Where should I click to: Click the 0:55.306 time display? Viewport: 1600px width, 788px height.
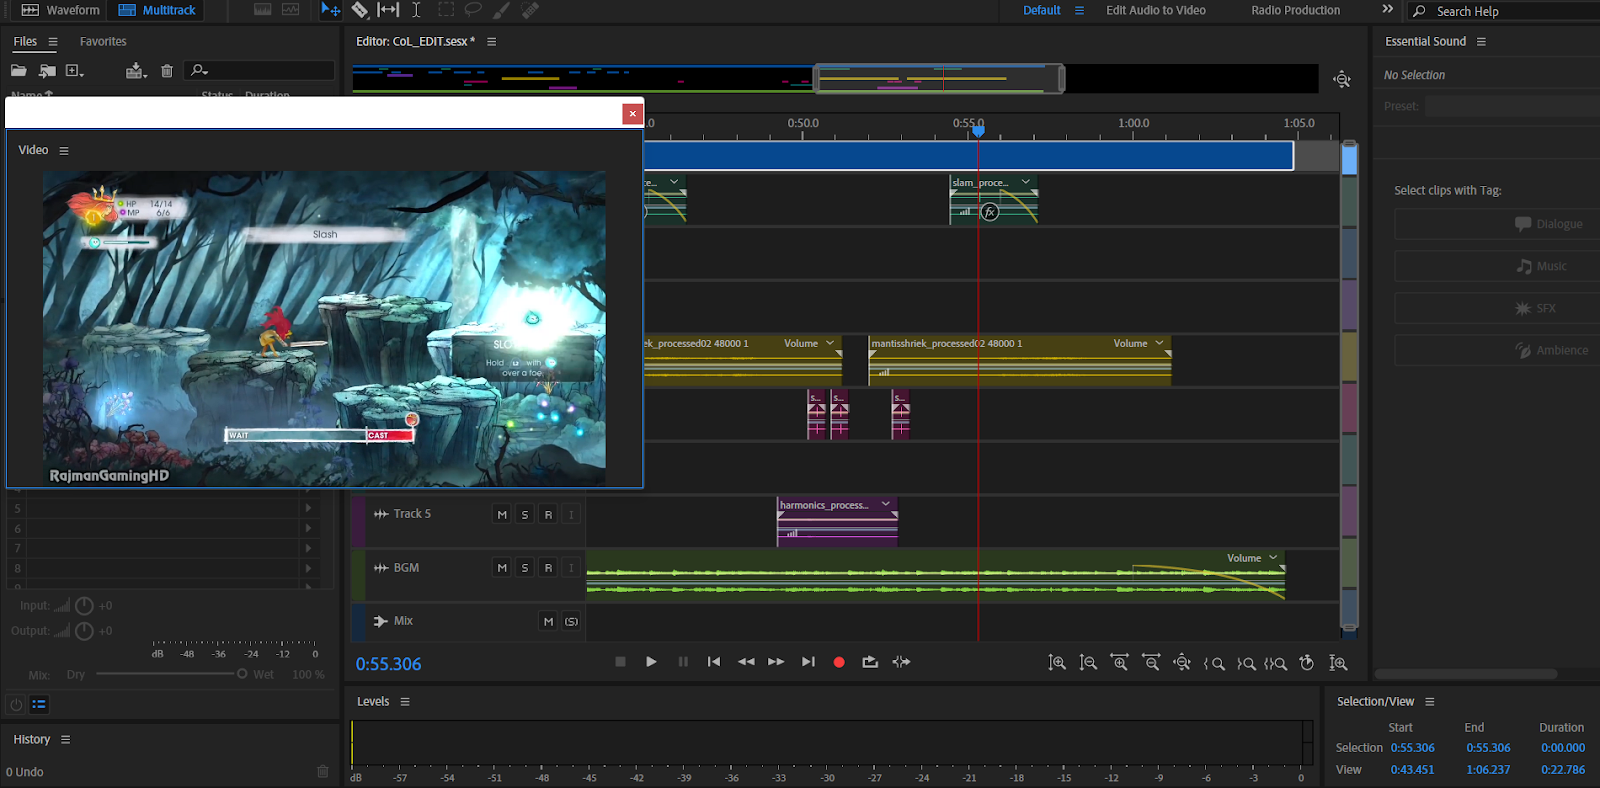point(388,664)
